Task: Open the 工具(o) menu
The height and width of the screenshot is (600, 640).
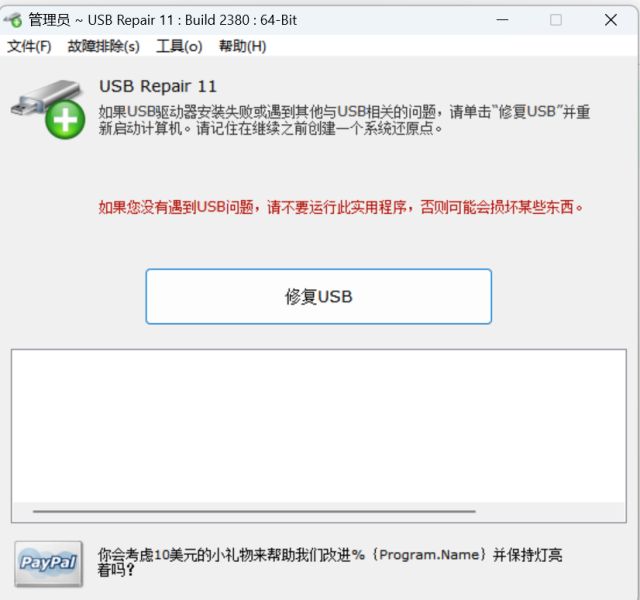Action: pyautogui.click(x=179, y=46)
